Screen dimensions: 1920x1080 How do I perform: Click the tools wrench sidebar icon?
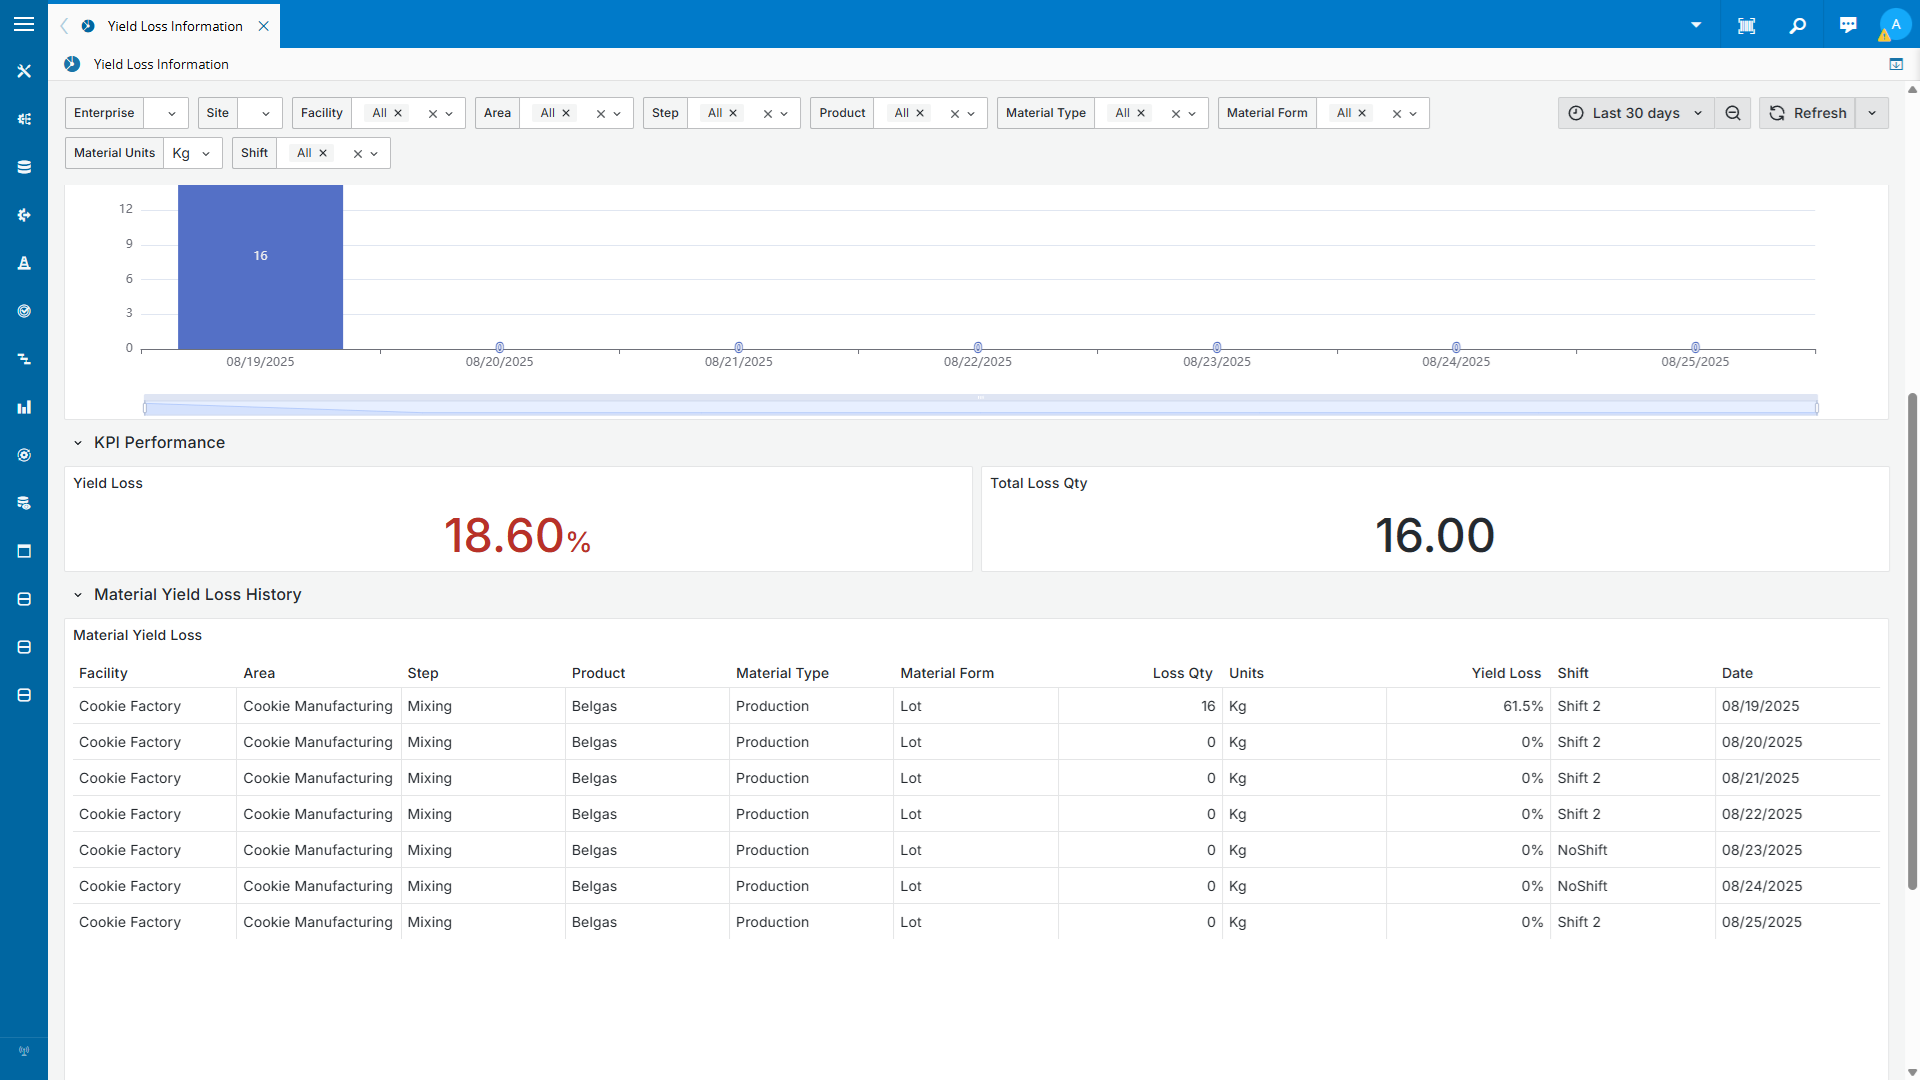24,71
